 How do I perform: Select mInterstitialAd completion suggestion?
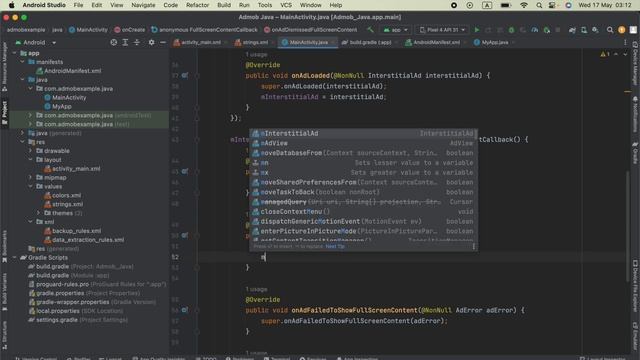[x=363, y=133]
